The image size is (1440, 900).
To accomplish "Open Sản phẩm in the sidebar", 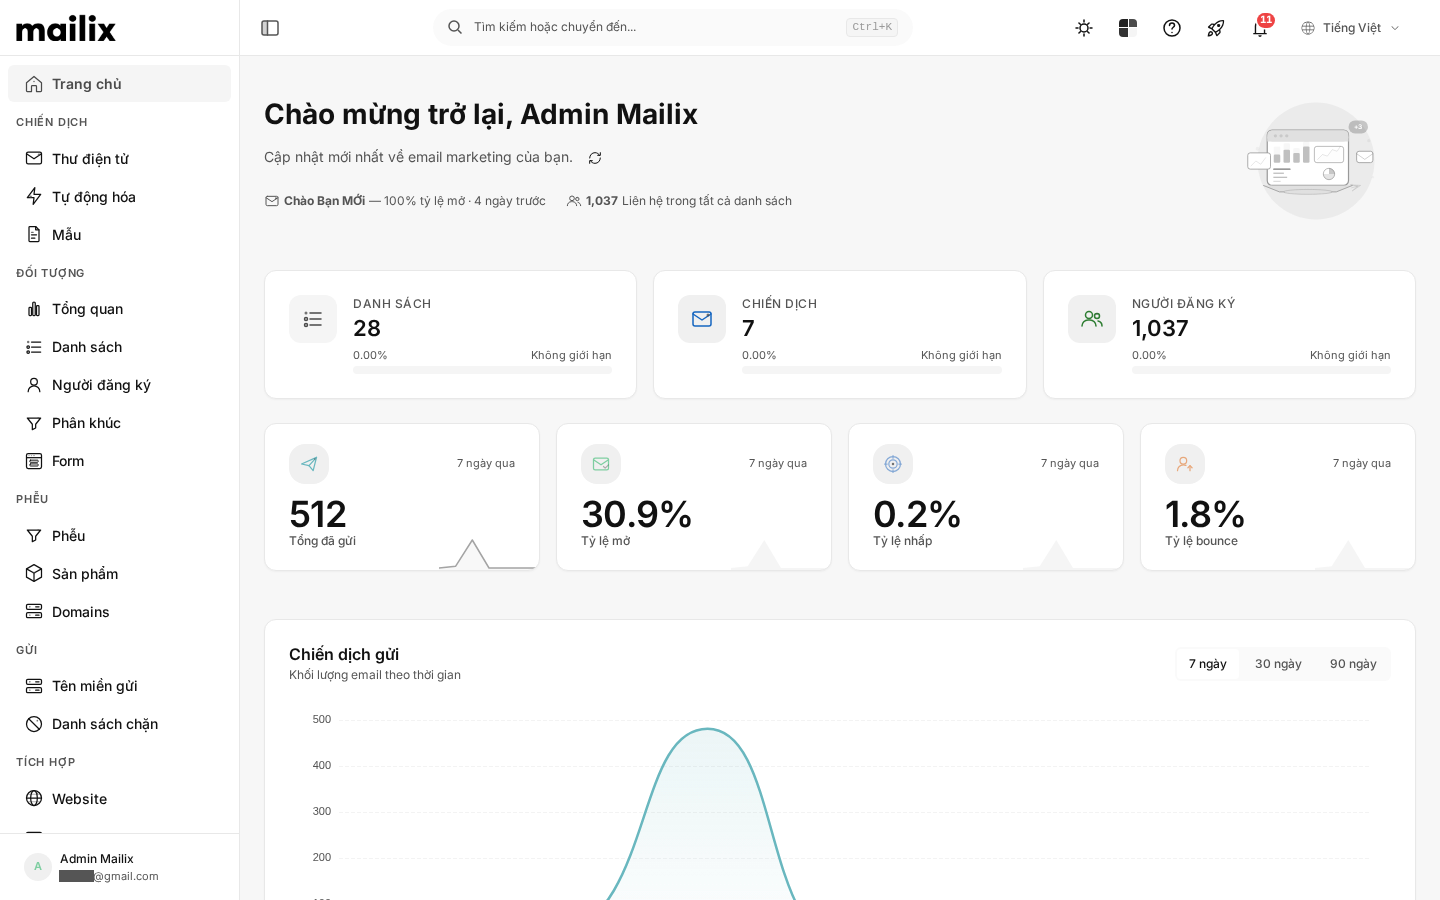I will point(119,574).
